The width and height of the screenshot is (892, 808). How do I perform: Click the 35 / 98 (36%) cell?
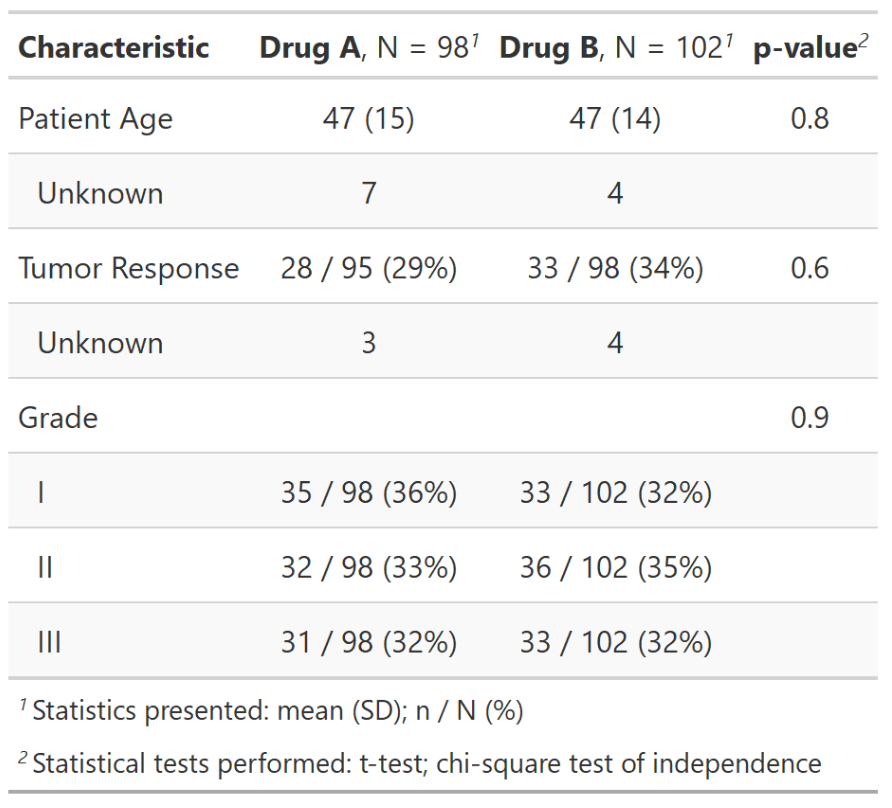[368, 492]
